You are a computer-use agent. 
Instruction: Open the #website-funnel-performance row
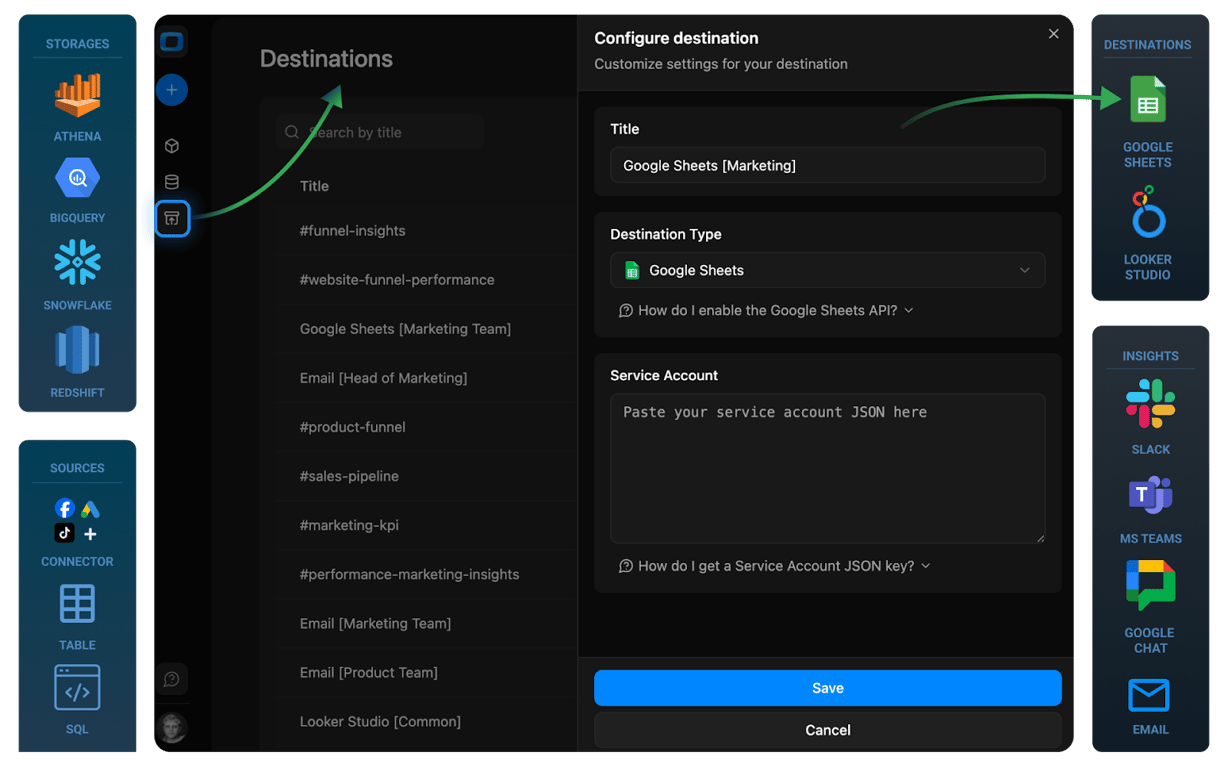tap(427, 280)
